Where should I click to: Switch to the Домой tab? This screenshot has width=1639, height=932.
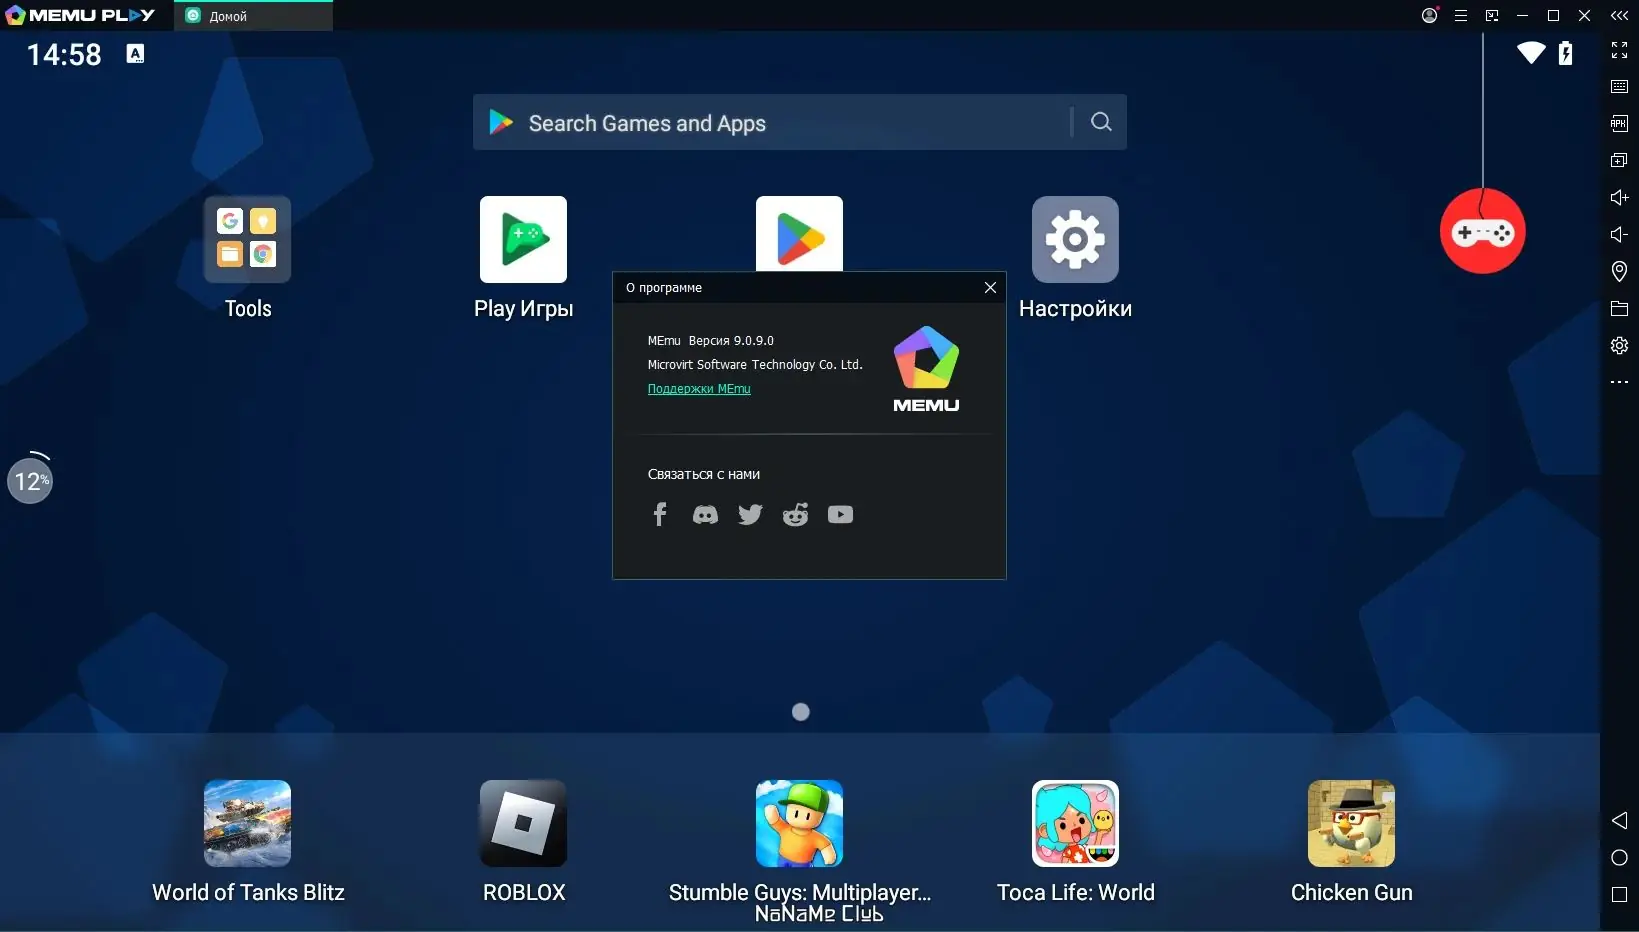coord(254,16)
